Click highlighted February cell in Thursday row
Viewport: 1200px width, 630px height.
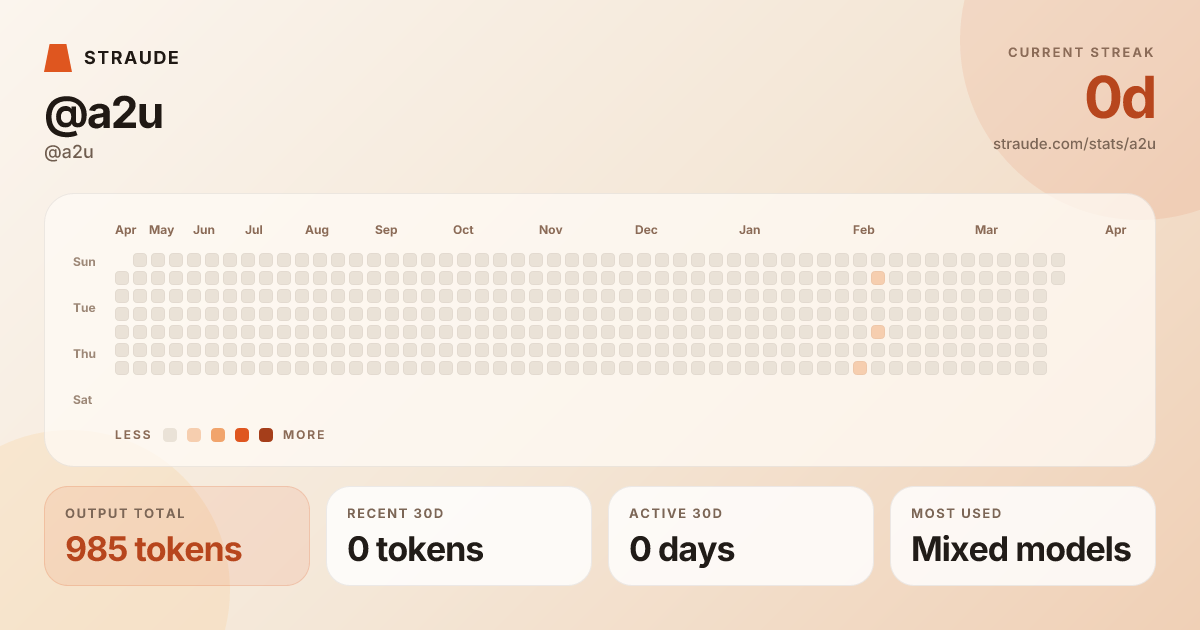878,332
